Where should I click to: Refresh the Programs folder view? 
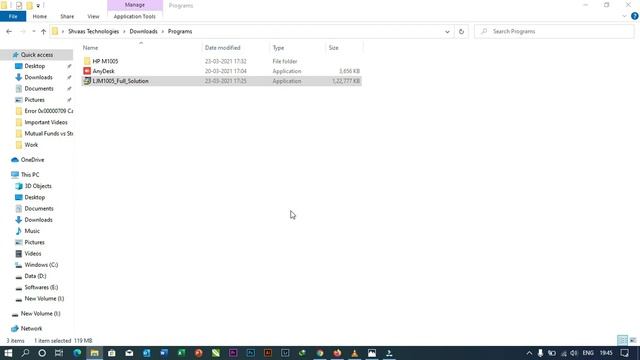click(461, 31)
